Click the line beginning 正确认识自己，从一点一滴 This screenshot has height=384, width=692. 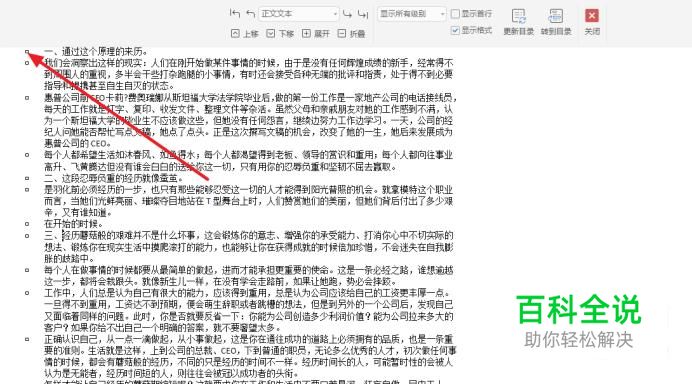coord(248,339)
